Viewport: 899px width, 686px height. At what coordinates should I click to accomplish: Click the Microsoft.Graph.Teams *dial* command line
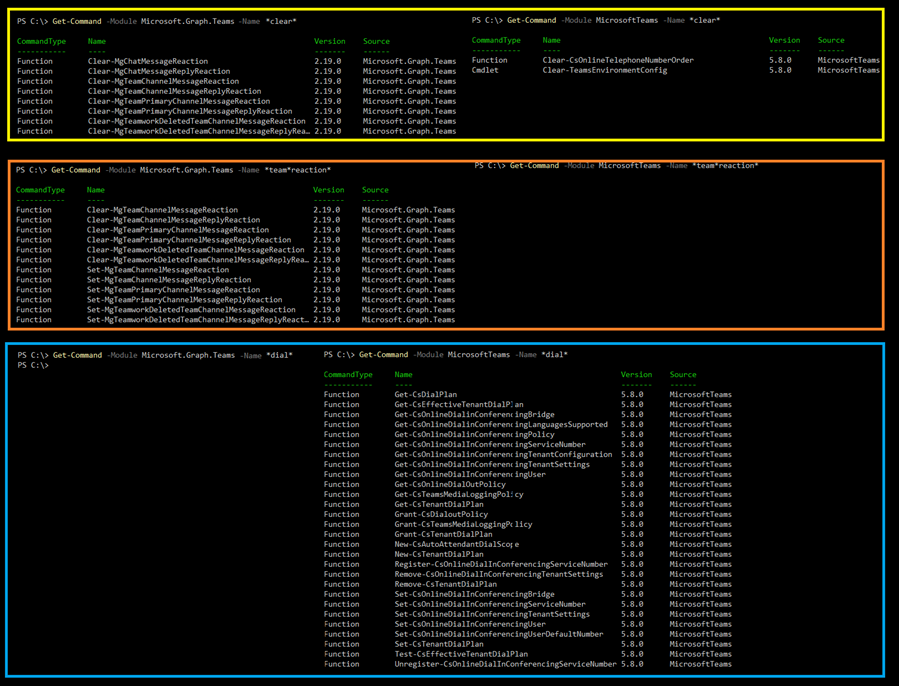155,355
